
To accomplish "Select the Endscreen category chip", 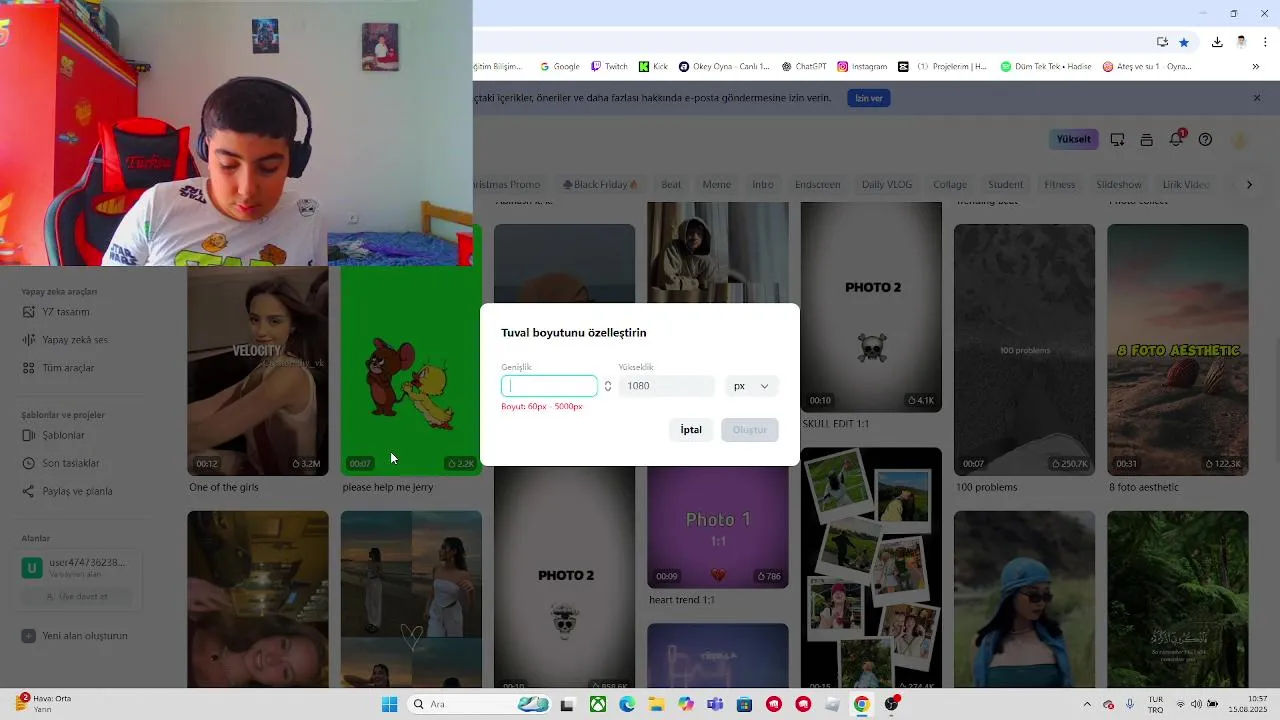I will [x=818, y=185].
